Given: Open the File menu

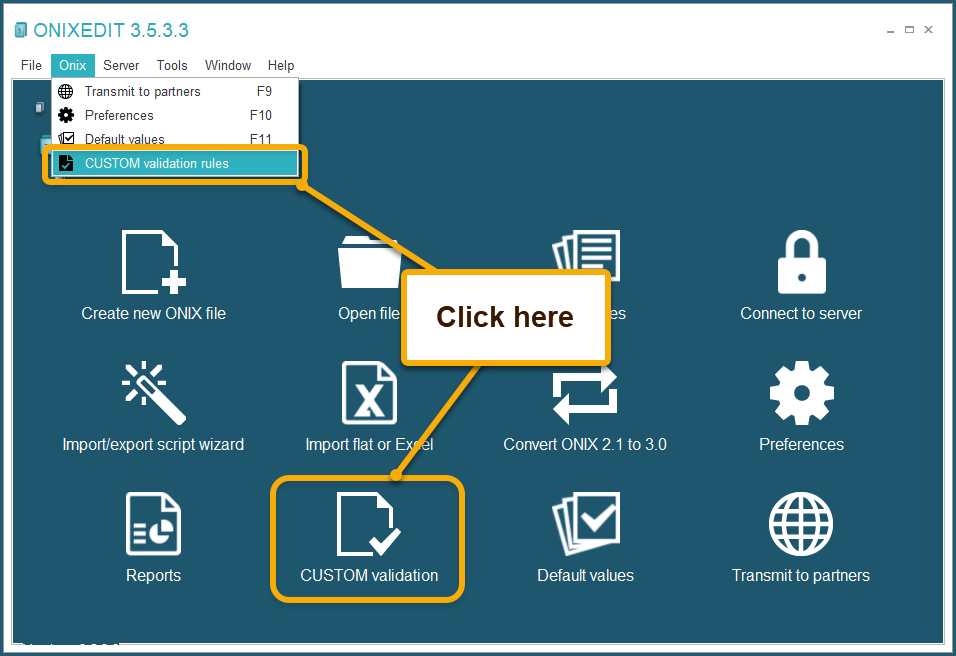Looking at the screenshot, I should 31,65.
